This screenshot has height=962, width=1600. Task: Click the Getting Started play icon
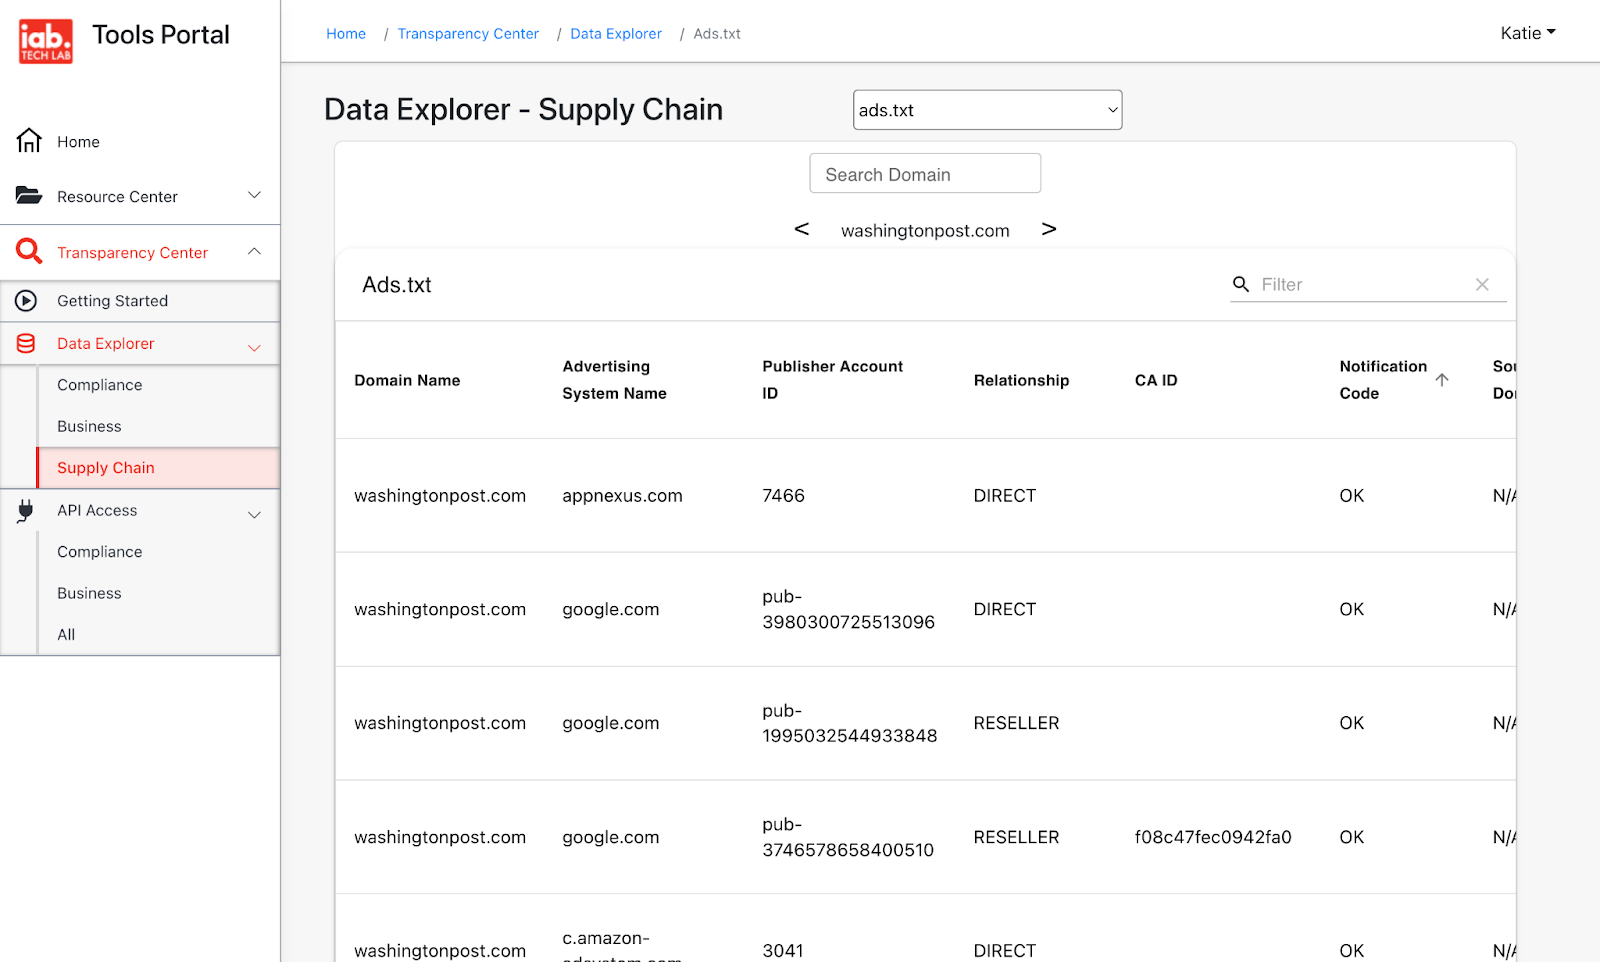point(26,301)
